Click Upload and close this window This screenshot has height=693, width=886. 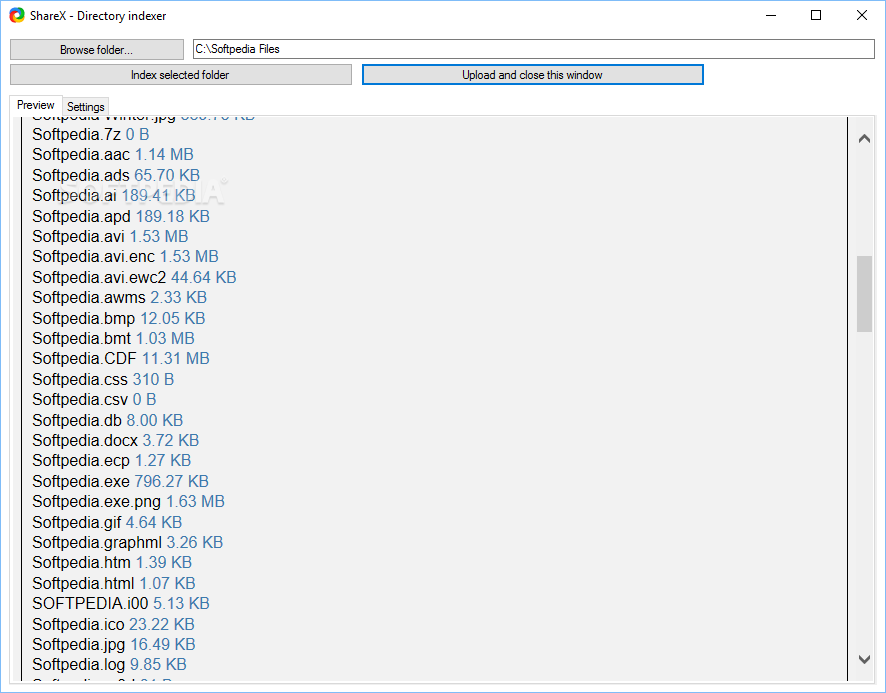click(x=532, y=75)
